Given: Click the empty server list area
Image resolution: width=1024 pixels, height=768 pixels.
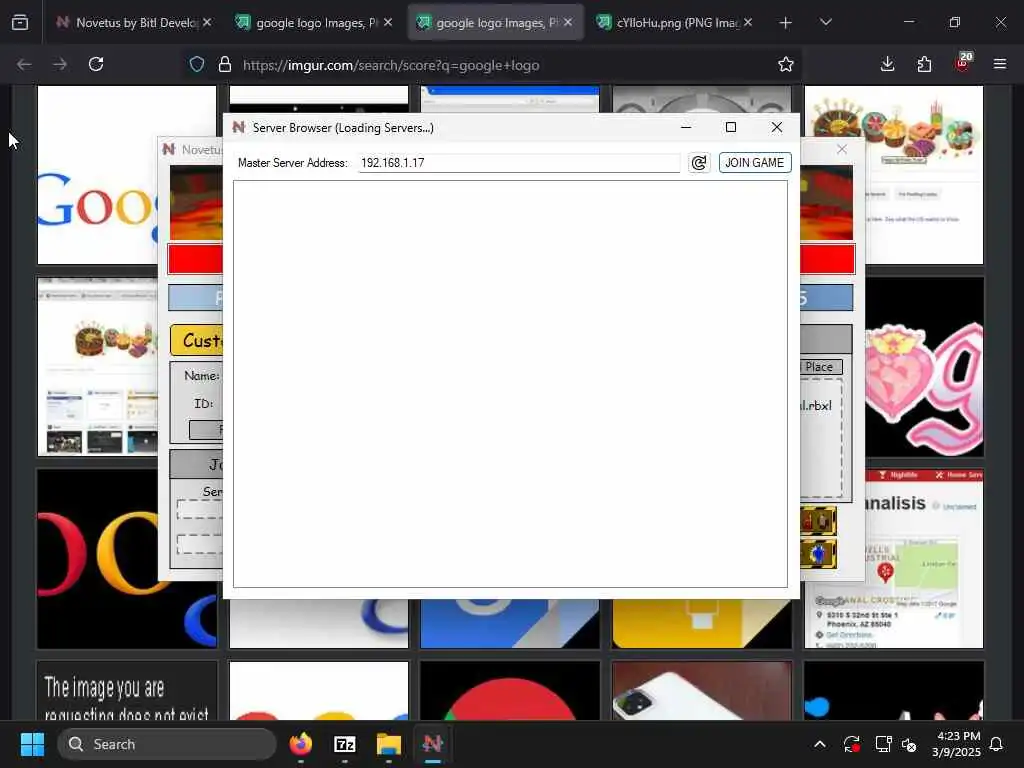Looking at the screenshot, I should coord(510,384).
